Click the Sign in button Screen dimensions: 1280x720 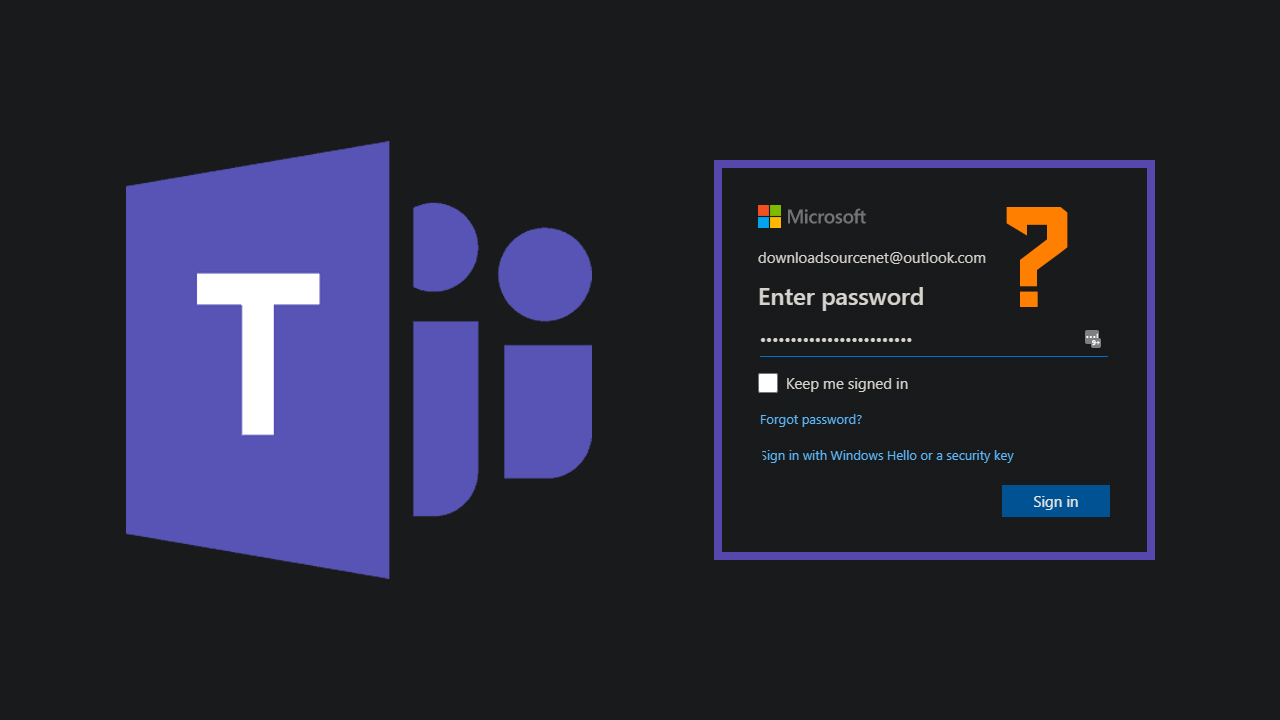[1055, 501]
